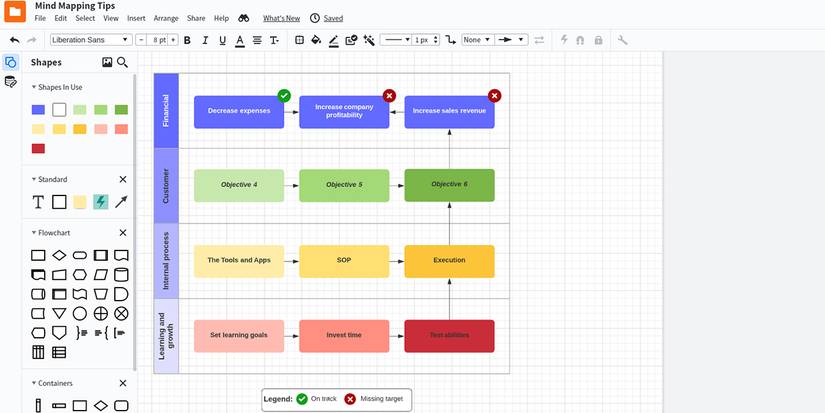Image resolution: width=825 pixels, height=413 pixels.
Task: Open the Share menu
Action: [196, 18]
